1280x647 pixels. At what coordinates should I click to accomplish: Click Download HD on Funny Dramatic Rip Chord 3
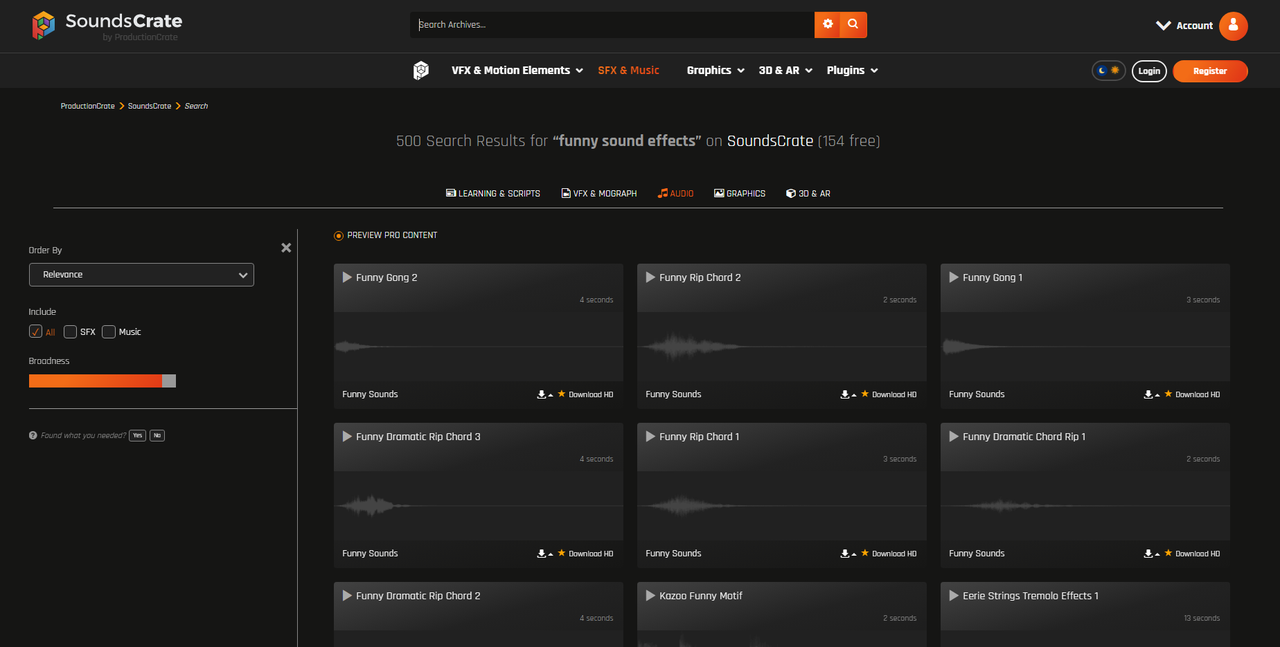click(x=591, y=553)
